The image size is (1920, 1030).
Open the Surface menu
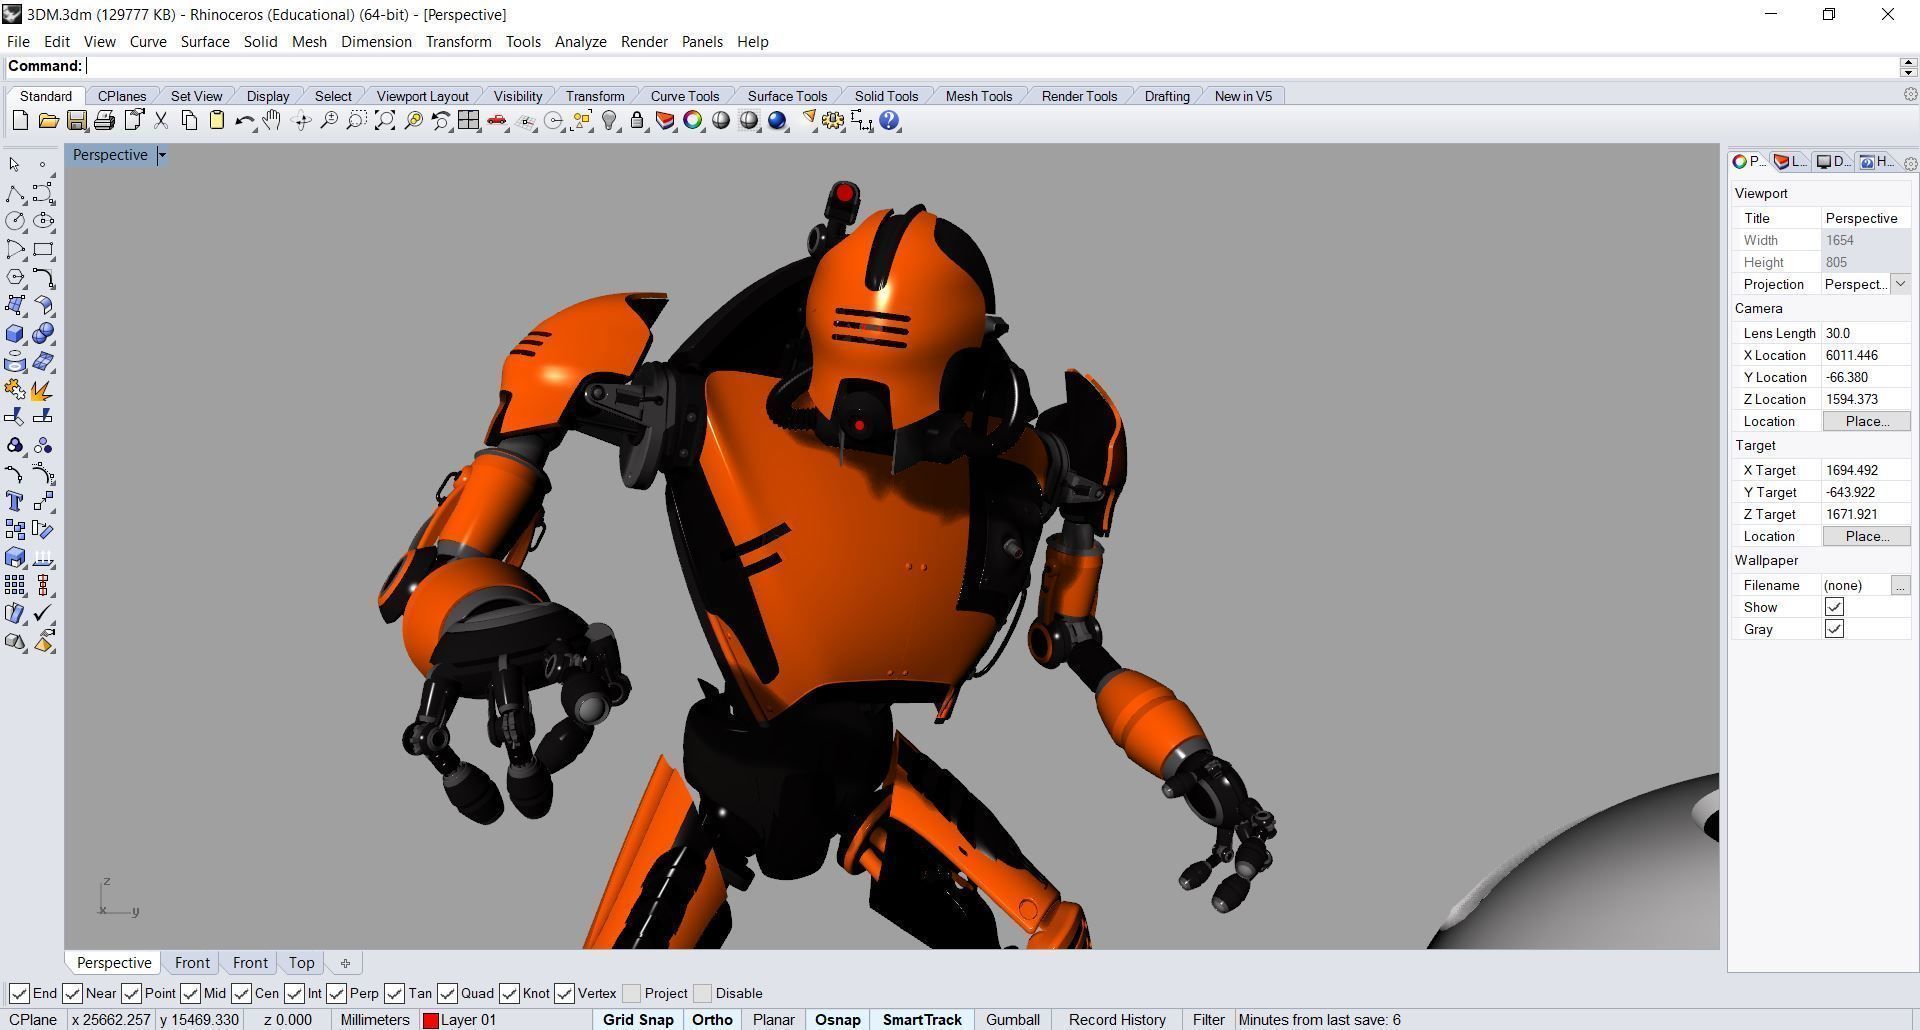click(x=205, y=41)
